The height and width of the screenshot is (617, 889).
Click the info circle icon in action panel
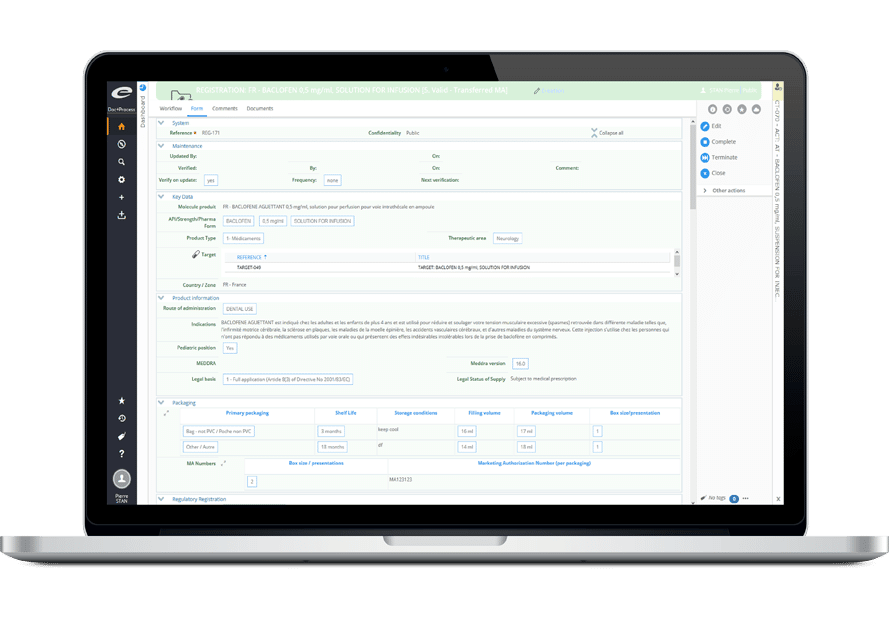(712, 109)
